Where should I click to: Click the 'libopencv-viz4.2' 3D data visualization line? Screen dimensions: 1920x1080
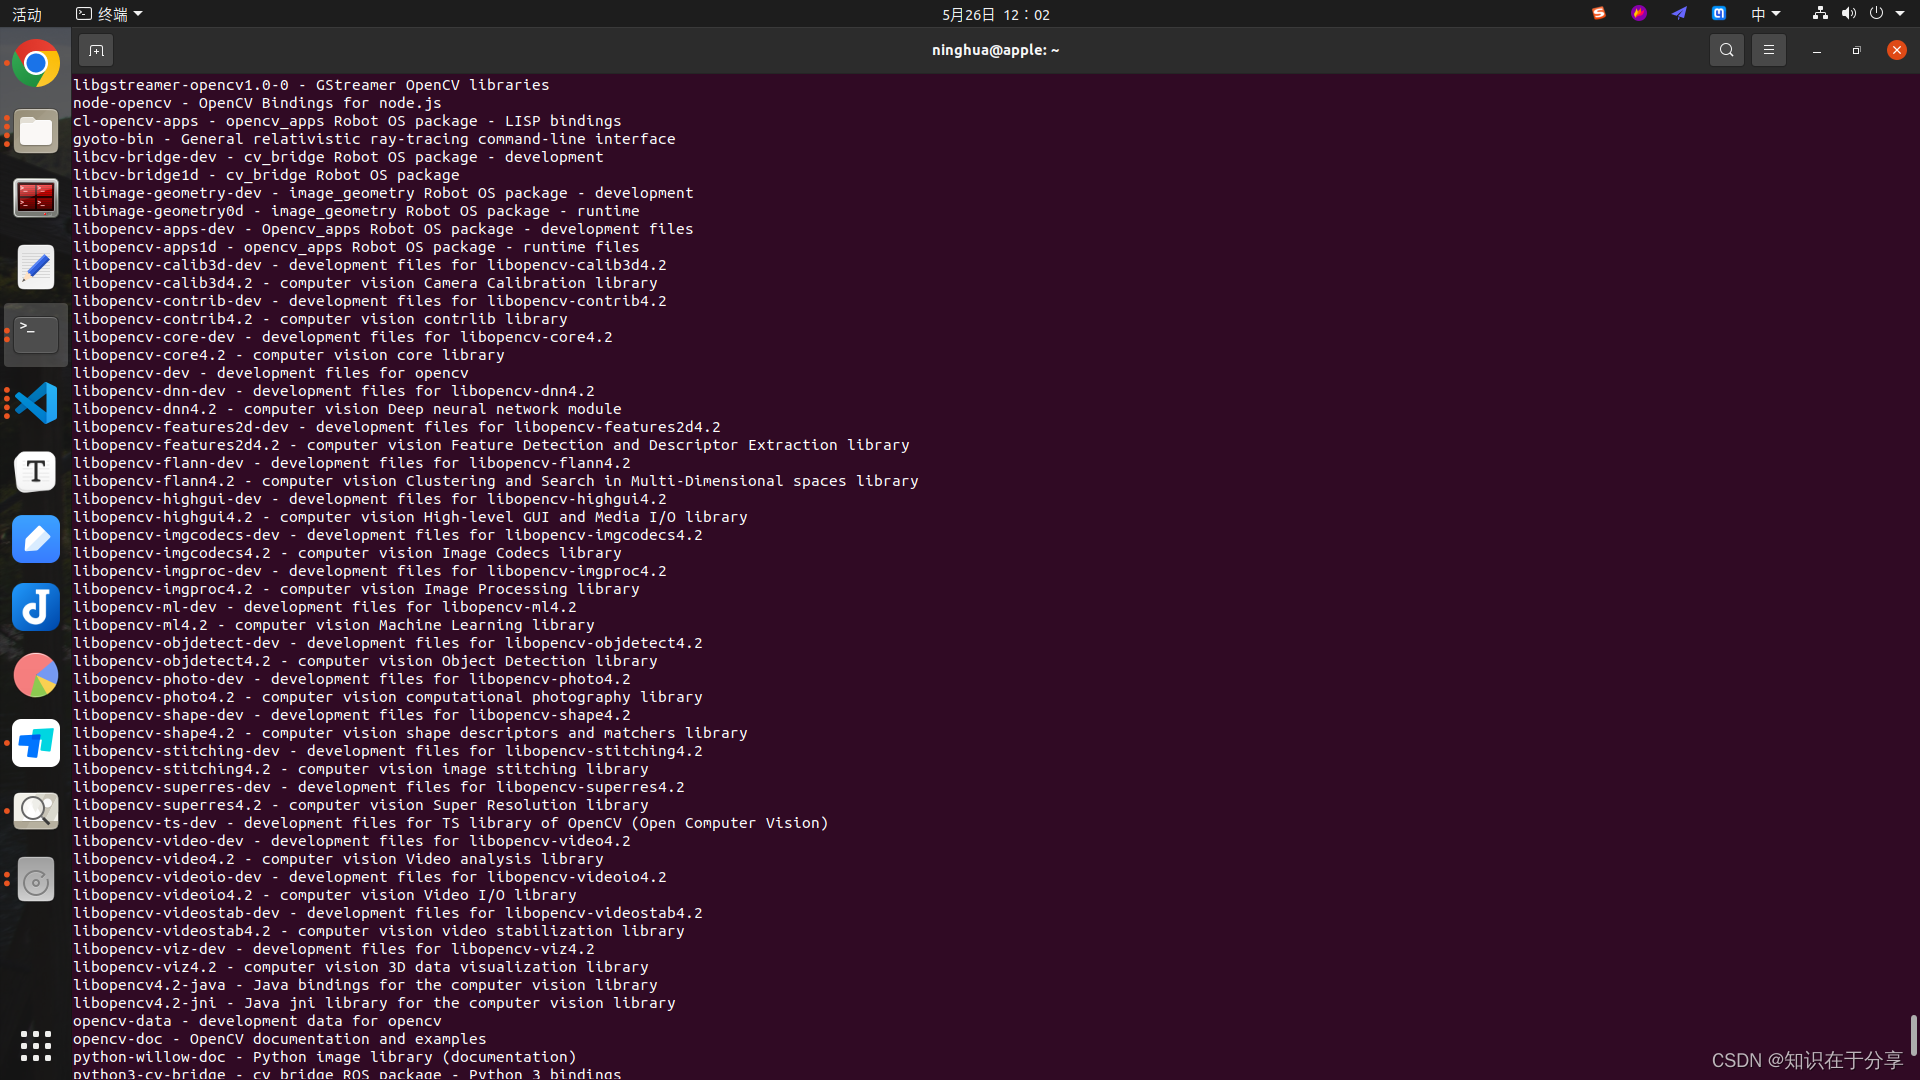click(360, 967)
